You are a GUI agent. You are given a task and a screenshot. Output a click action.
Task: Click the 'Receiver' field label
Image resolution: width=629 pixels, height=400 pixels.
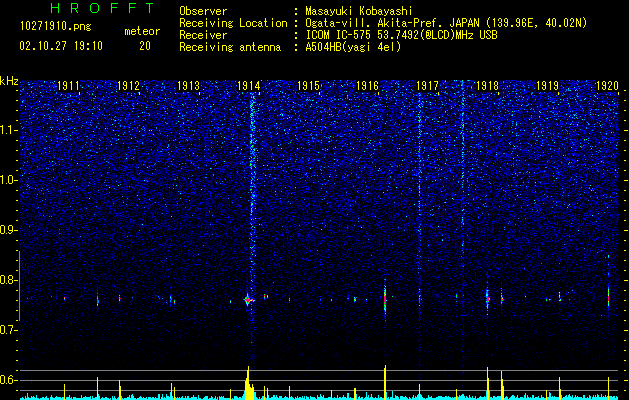tap(203, 35)
